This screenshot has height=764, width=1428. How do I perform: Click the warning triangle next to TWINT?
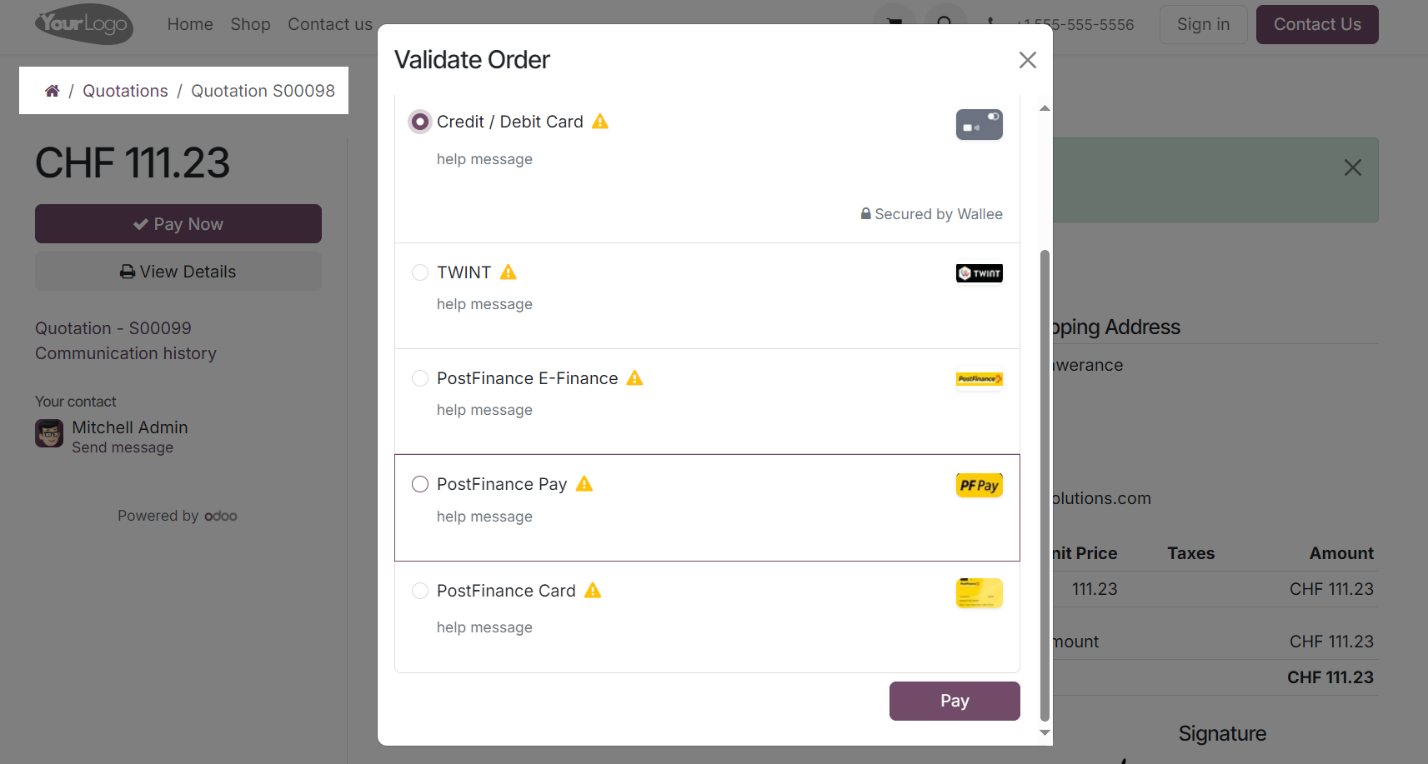coord(508,271)
